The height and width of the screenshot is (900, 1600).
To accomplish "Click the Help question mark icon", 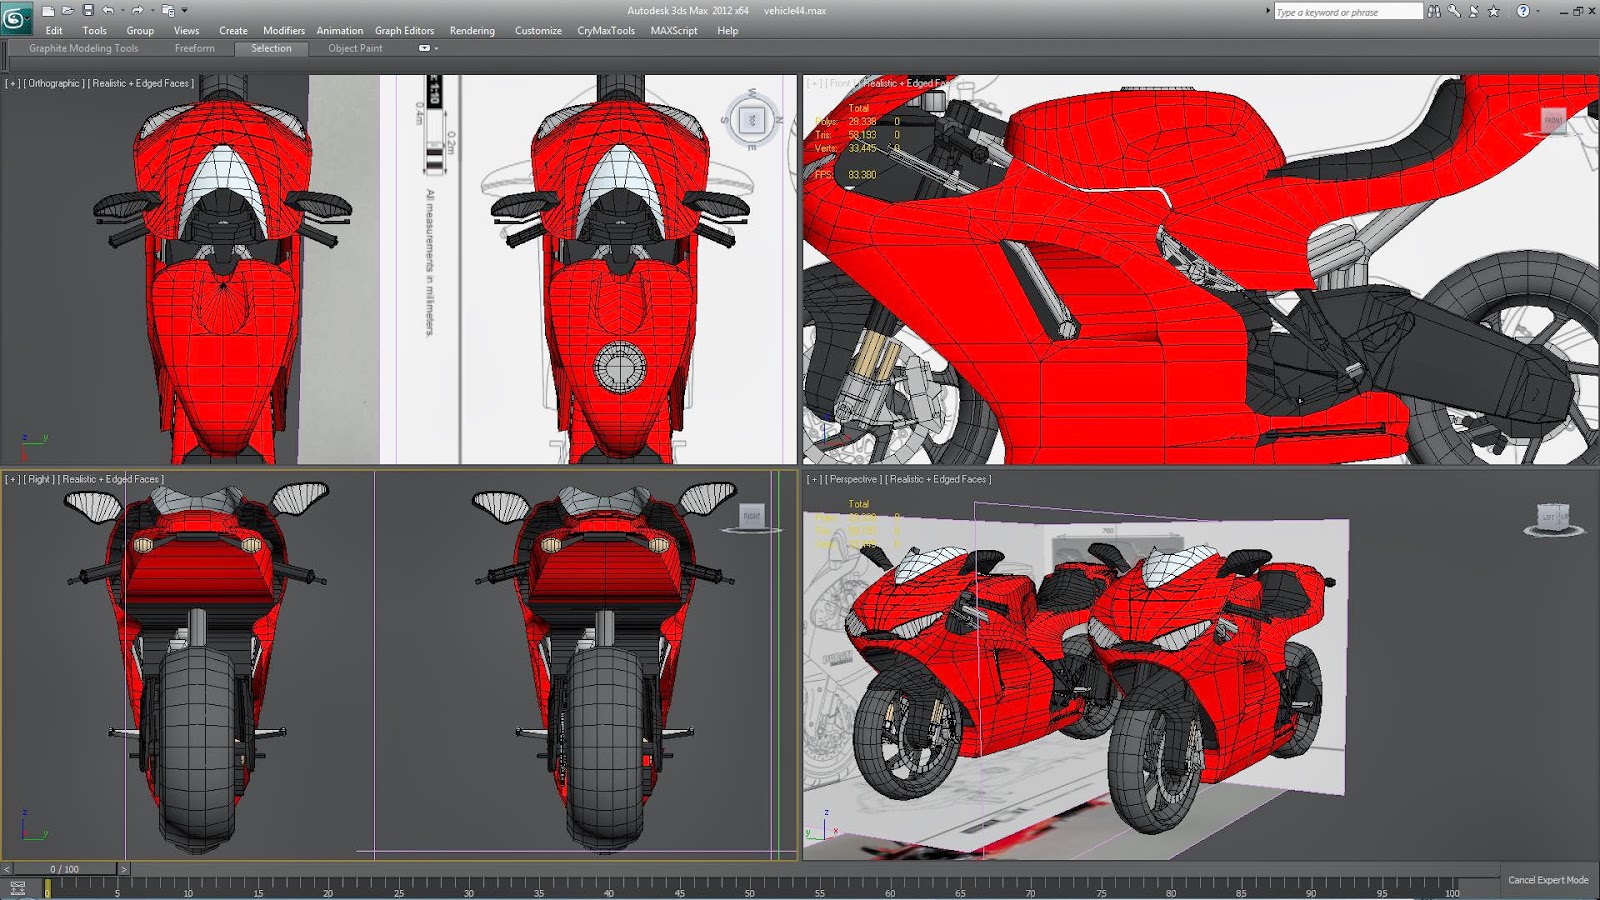I will tap(1523, 11).
